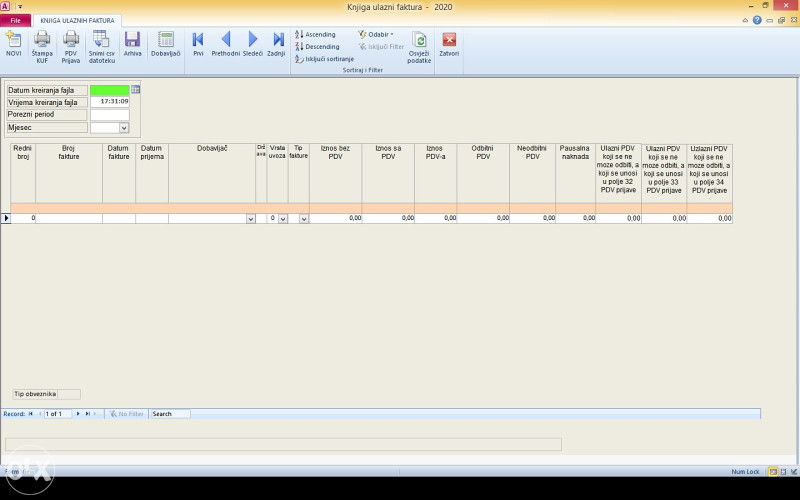
Task: Print the KUF with Štampa KUF
Action: pyautogui.click(x=42, y=47)
